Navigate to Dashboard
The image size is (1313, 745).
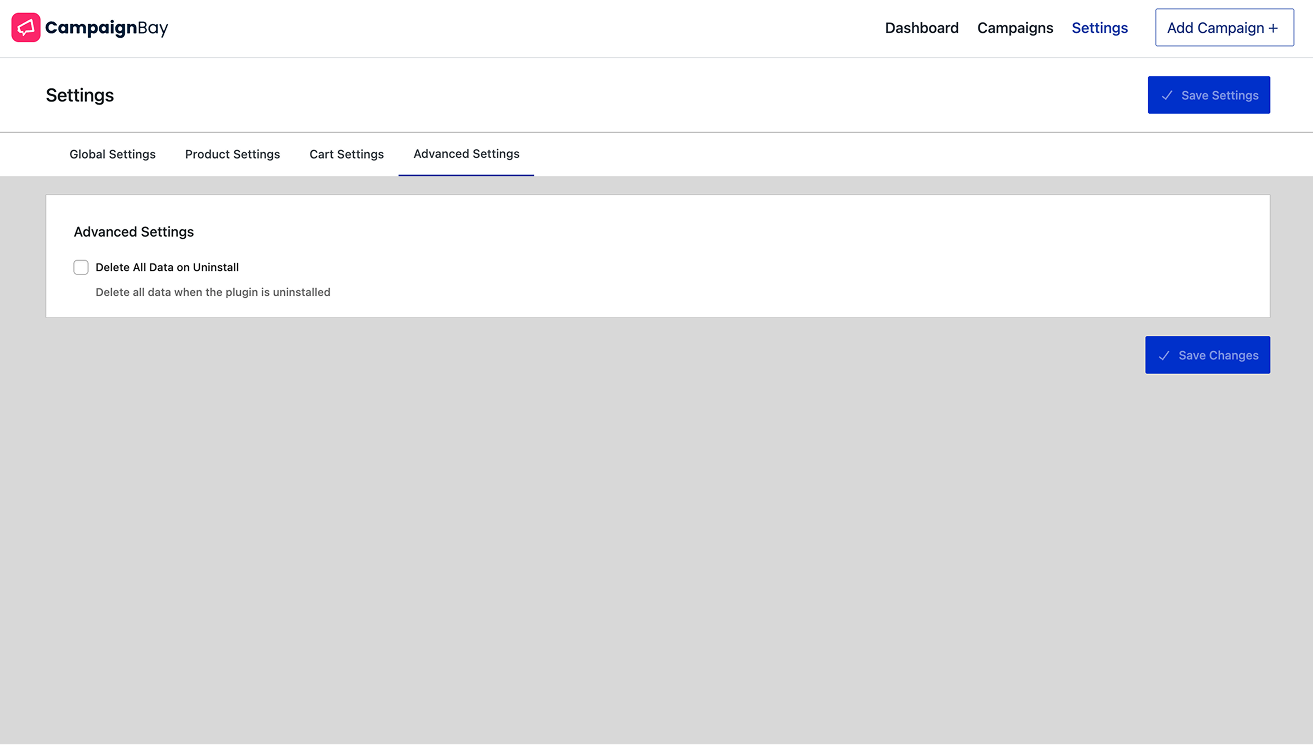tap(921, 28)
